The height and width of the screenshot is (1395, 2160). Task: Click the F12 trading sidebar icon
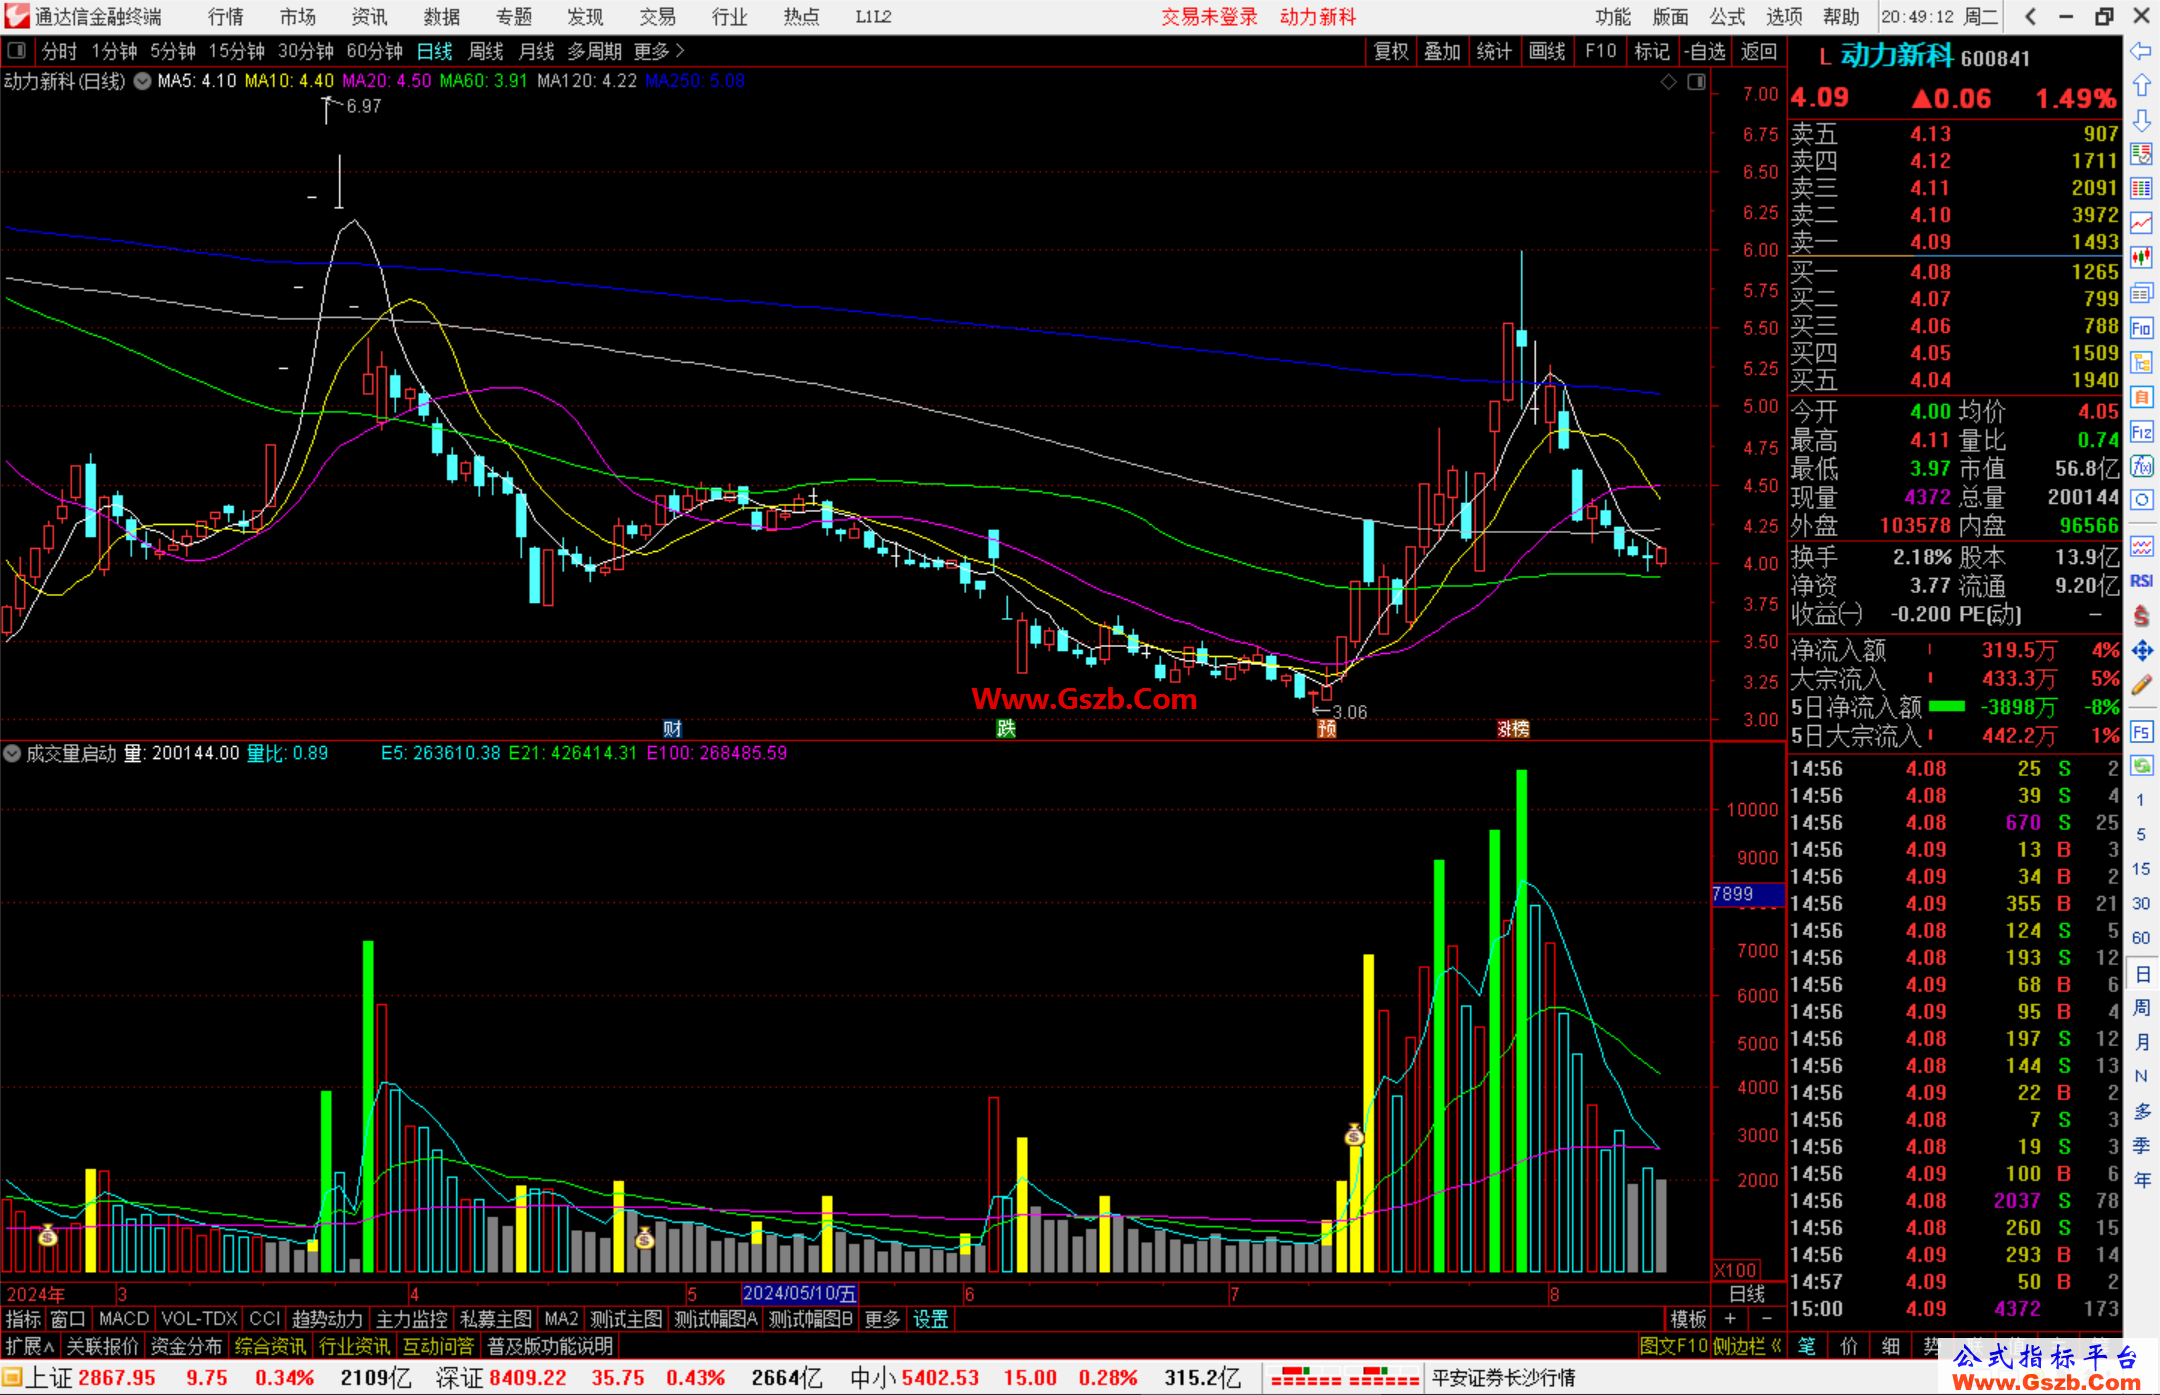(2141, 432)
